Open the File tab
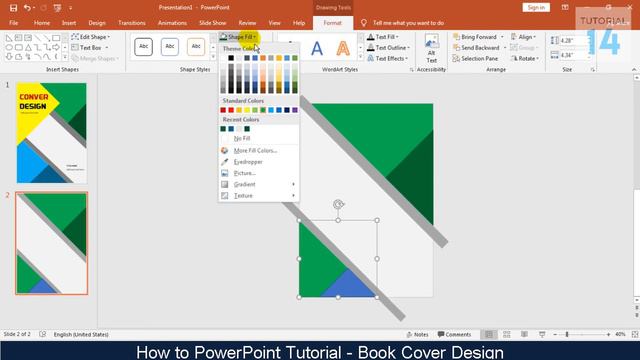Screen dimensions: 640x360 [x=13, y=23]
